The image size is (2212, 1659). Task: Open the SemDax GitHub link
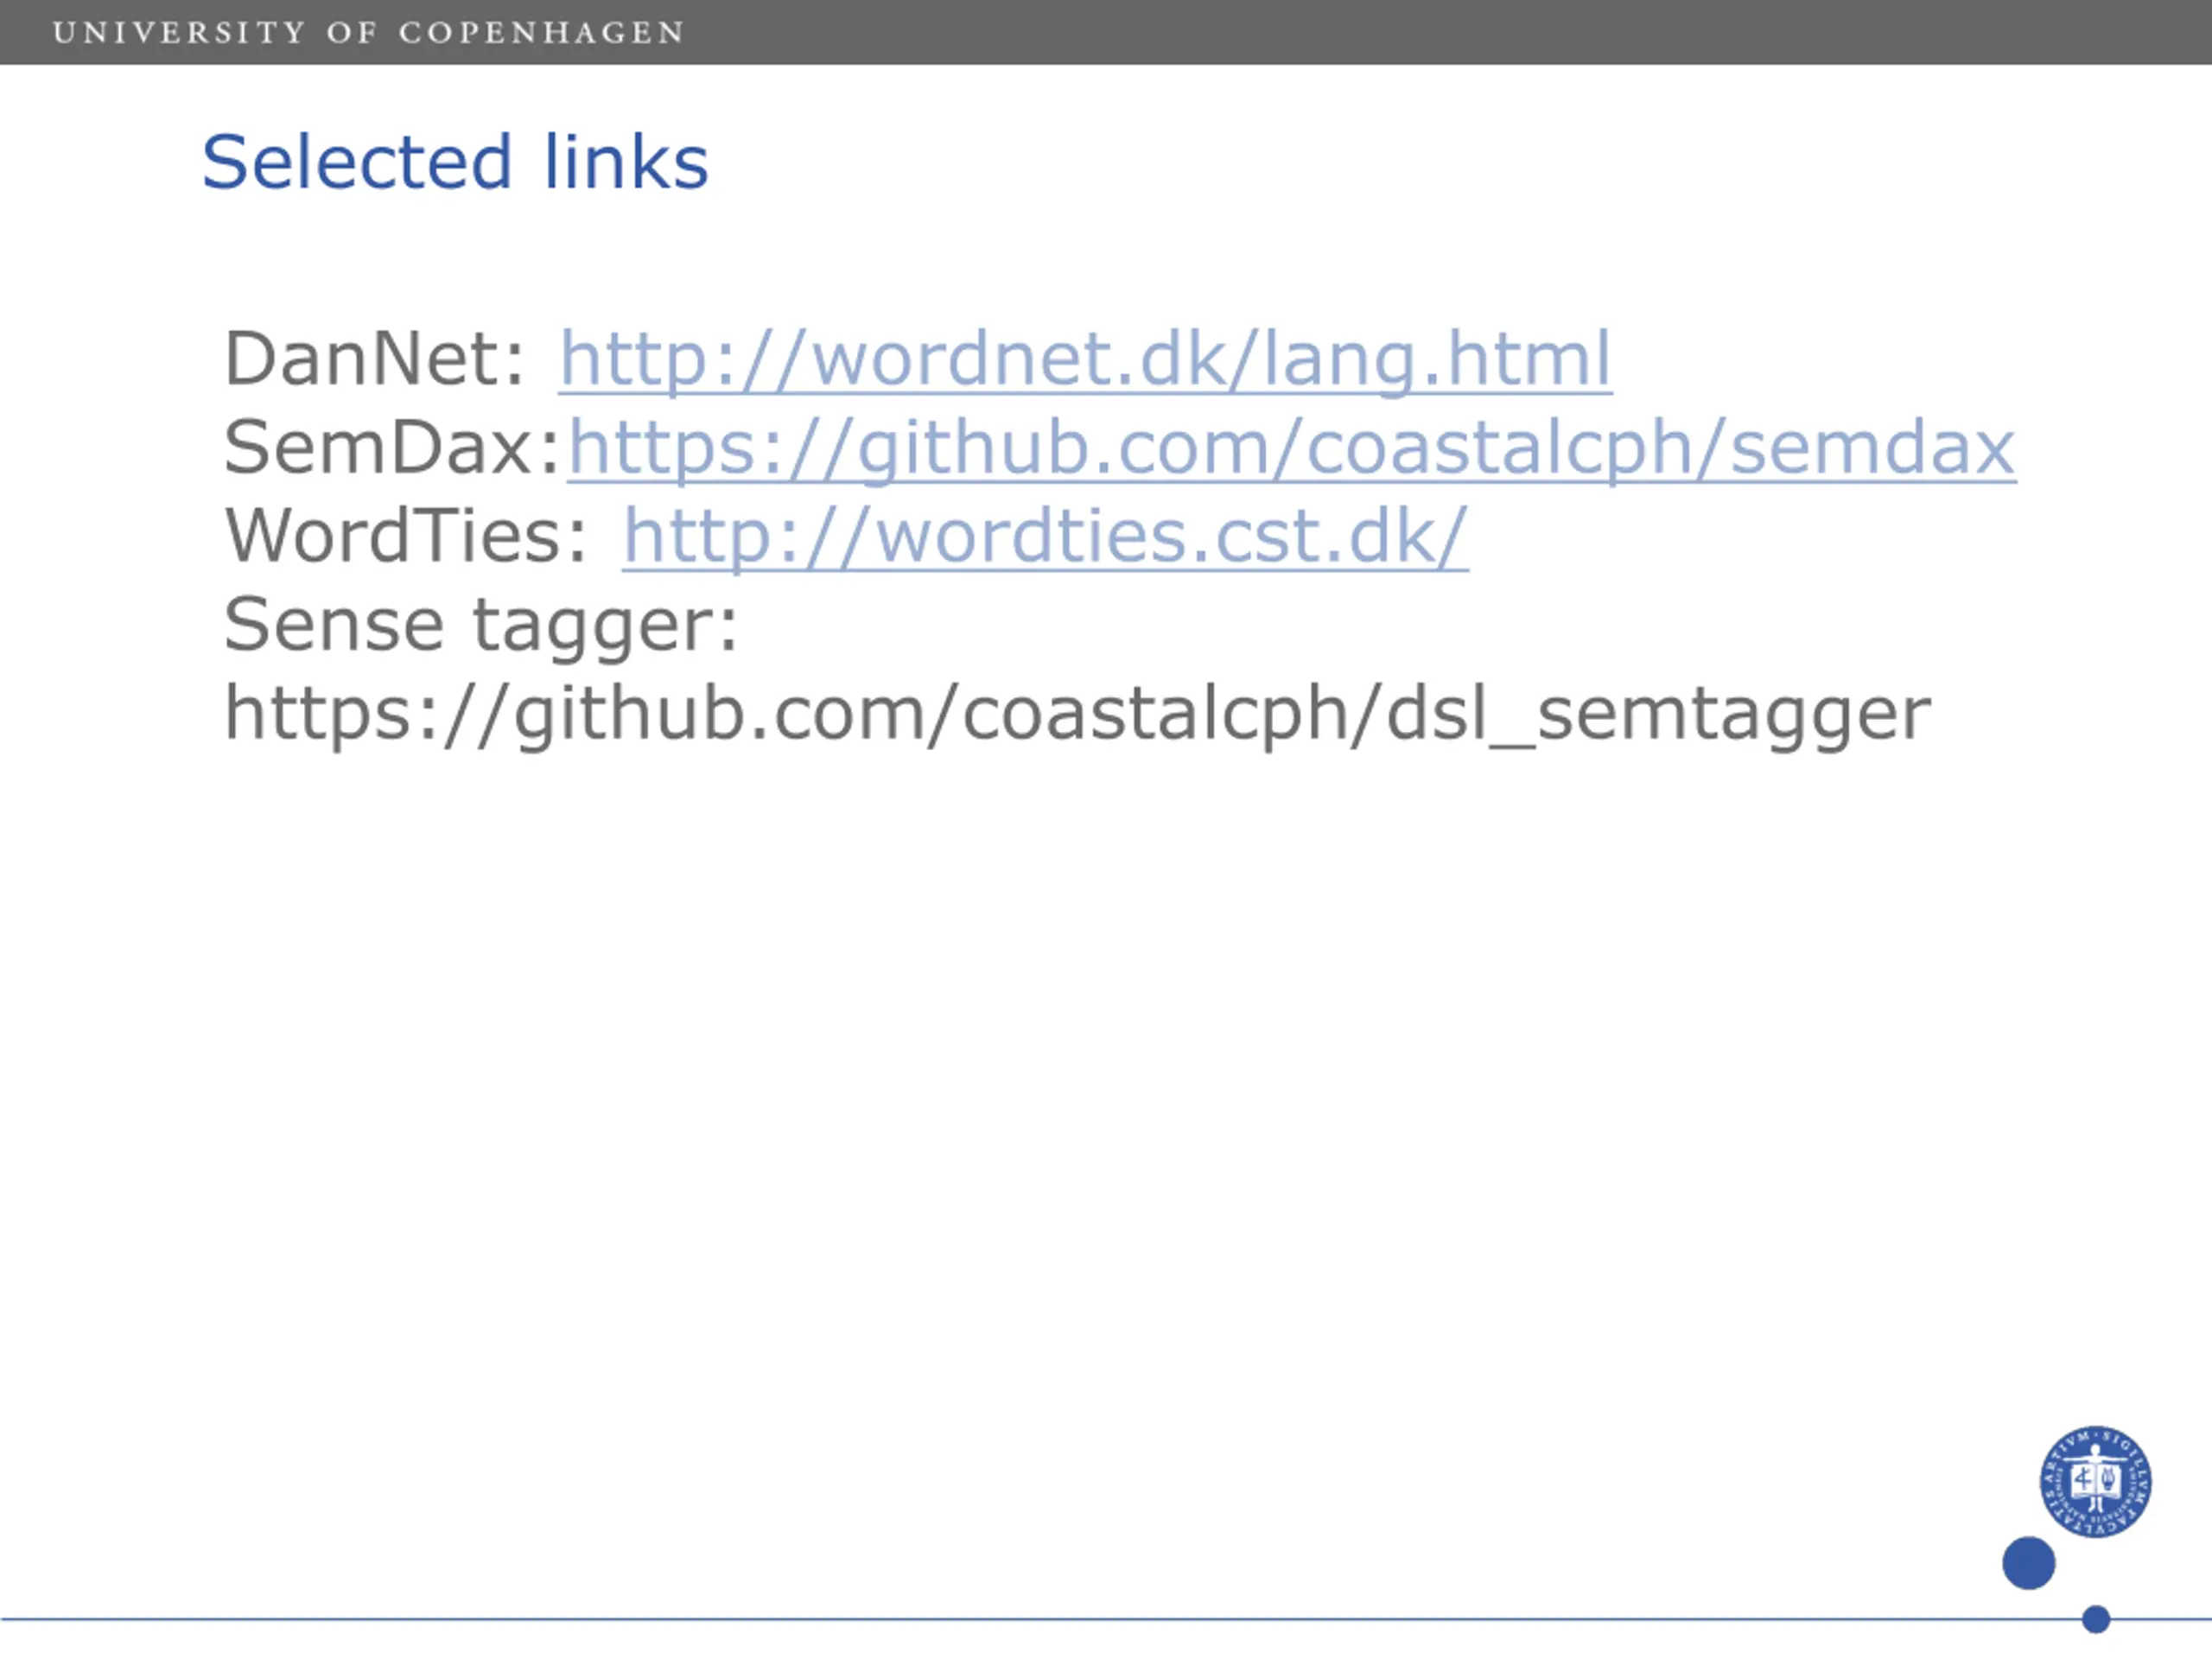click(x=1292, y=448)
